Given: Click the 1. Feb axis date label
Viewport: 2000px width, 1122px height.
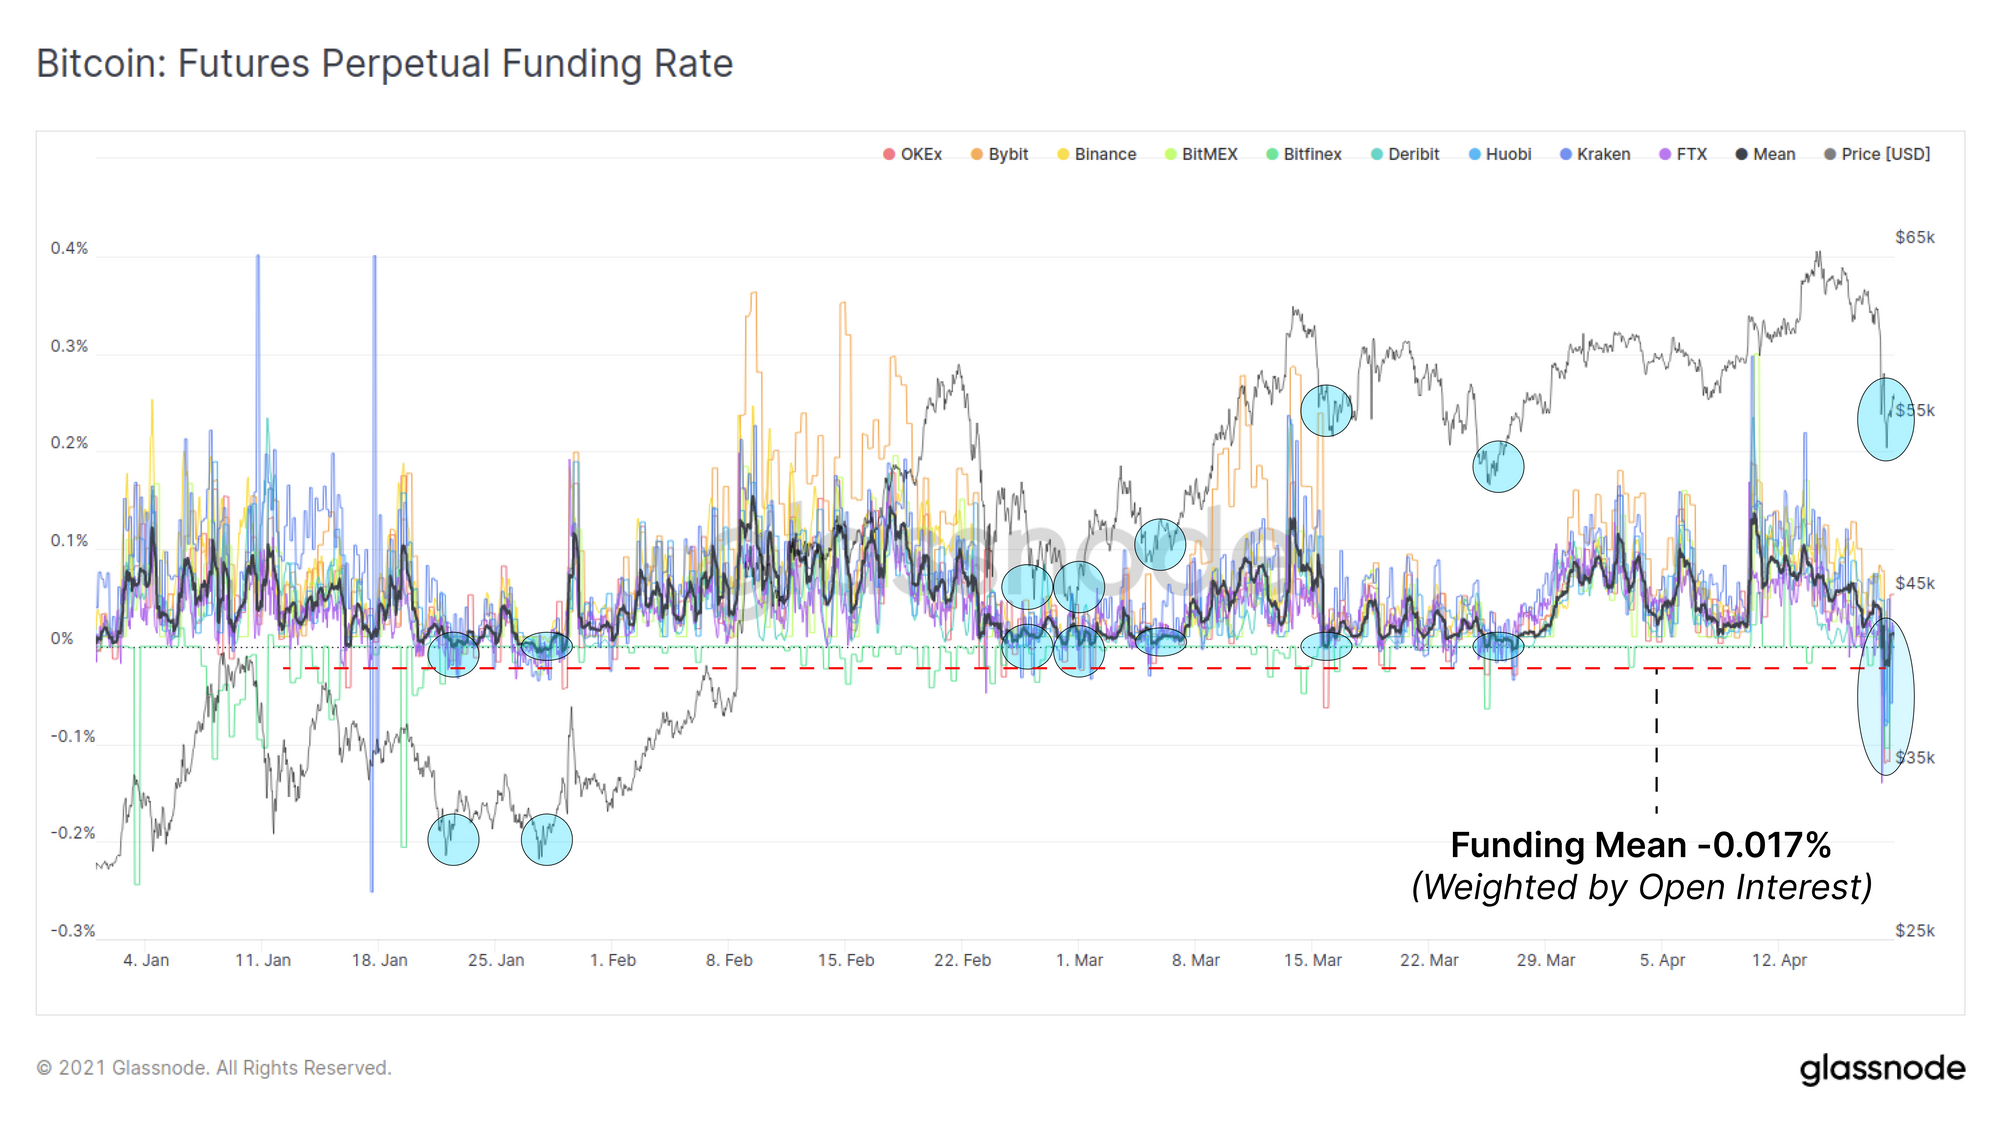Looking at the screenshot, I should 612,960.
